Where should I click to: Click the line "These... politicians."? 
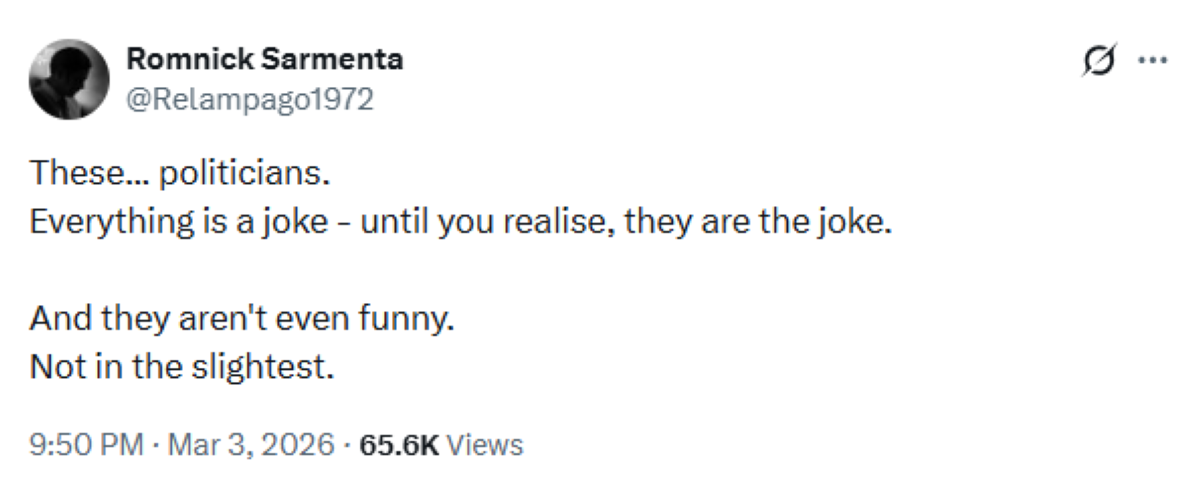(x=180, y=175)
